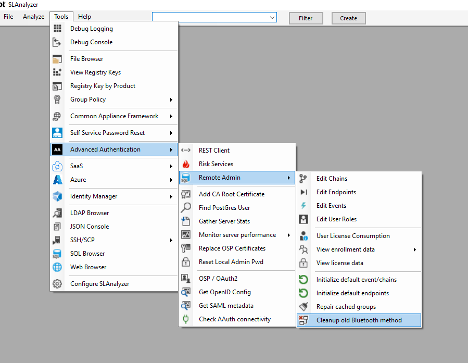Expand the Azure submenu arrow
The width and height of the screenshot is (468, 363).
tap(171, 180)
